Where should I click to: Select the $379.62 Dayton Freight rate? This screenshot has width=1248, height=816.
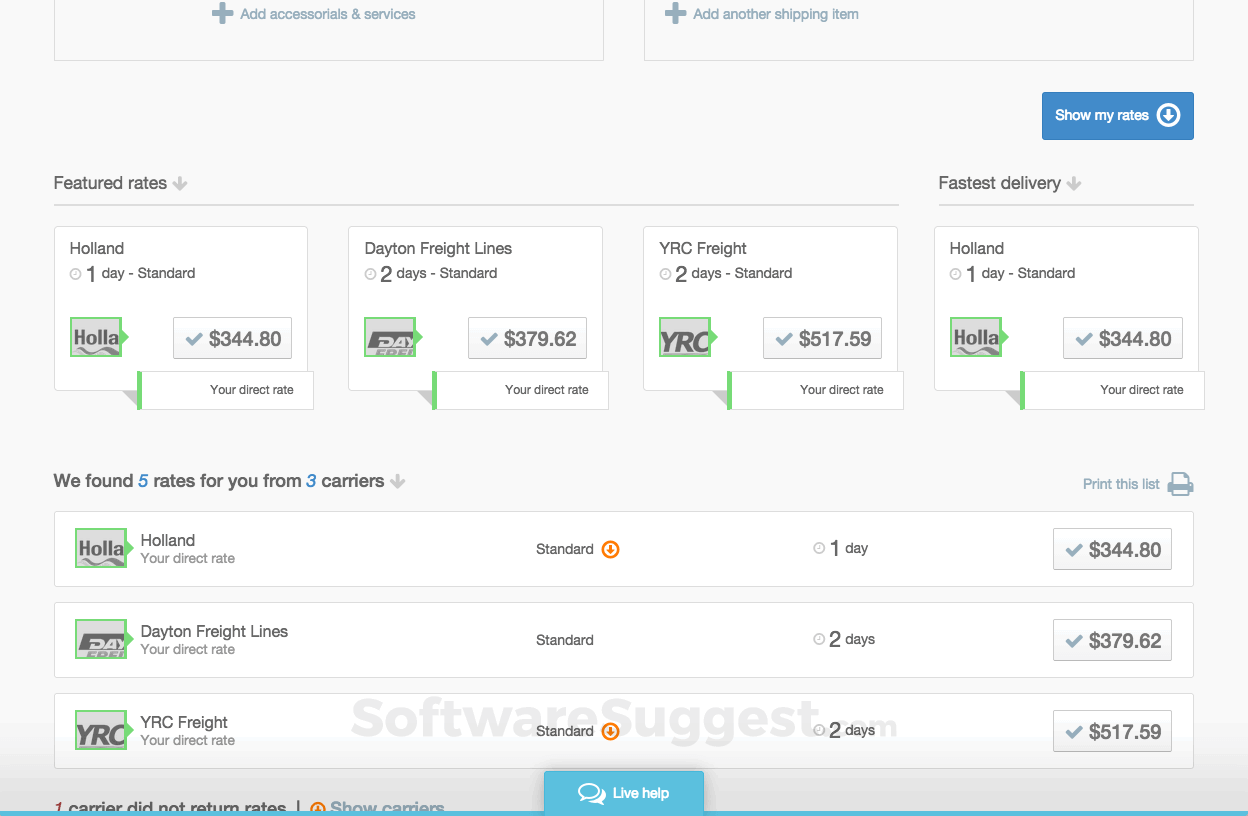[1112, 640]
